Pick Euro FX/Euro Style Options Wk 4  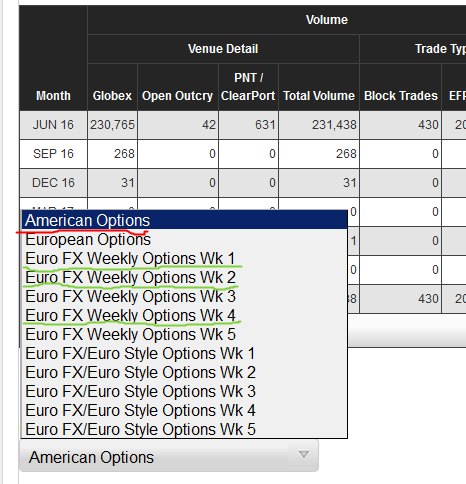click(184, 410)
